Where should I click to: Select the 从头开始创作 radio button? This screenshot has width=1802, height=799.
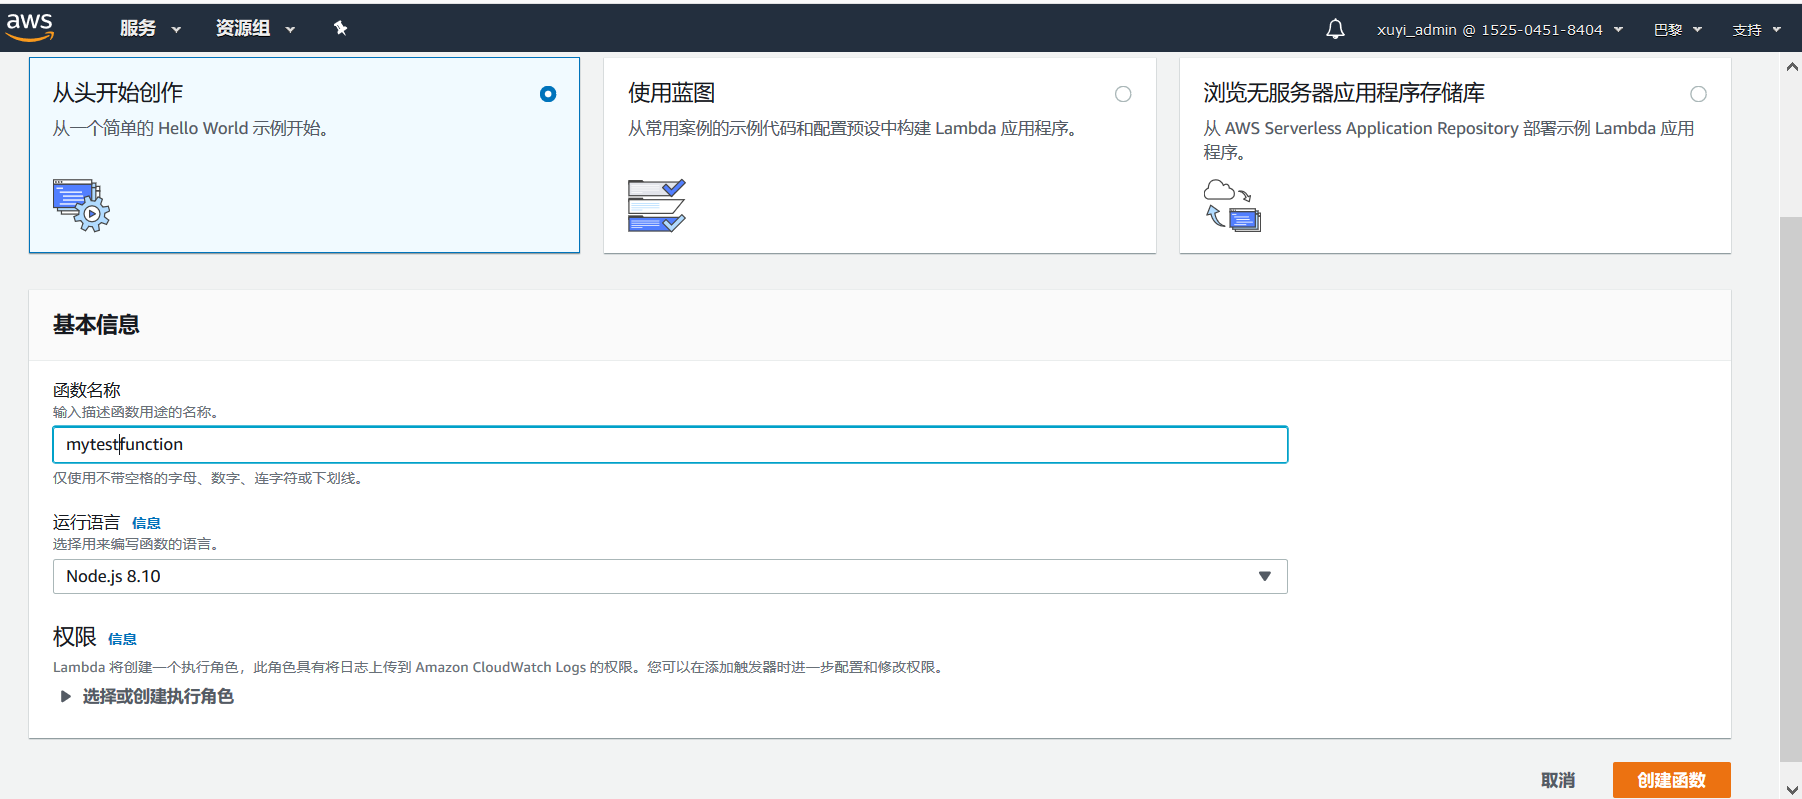click(x=548, y=94)
